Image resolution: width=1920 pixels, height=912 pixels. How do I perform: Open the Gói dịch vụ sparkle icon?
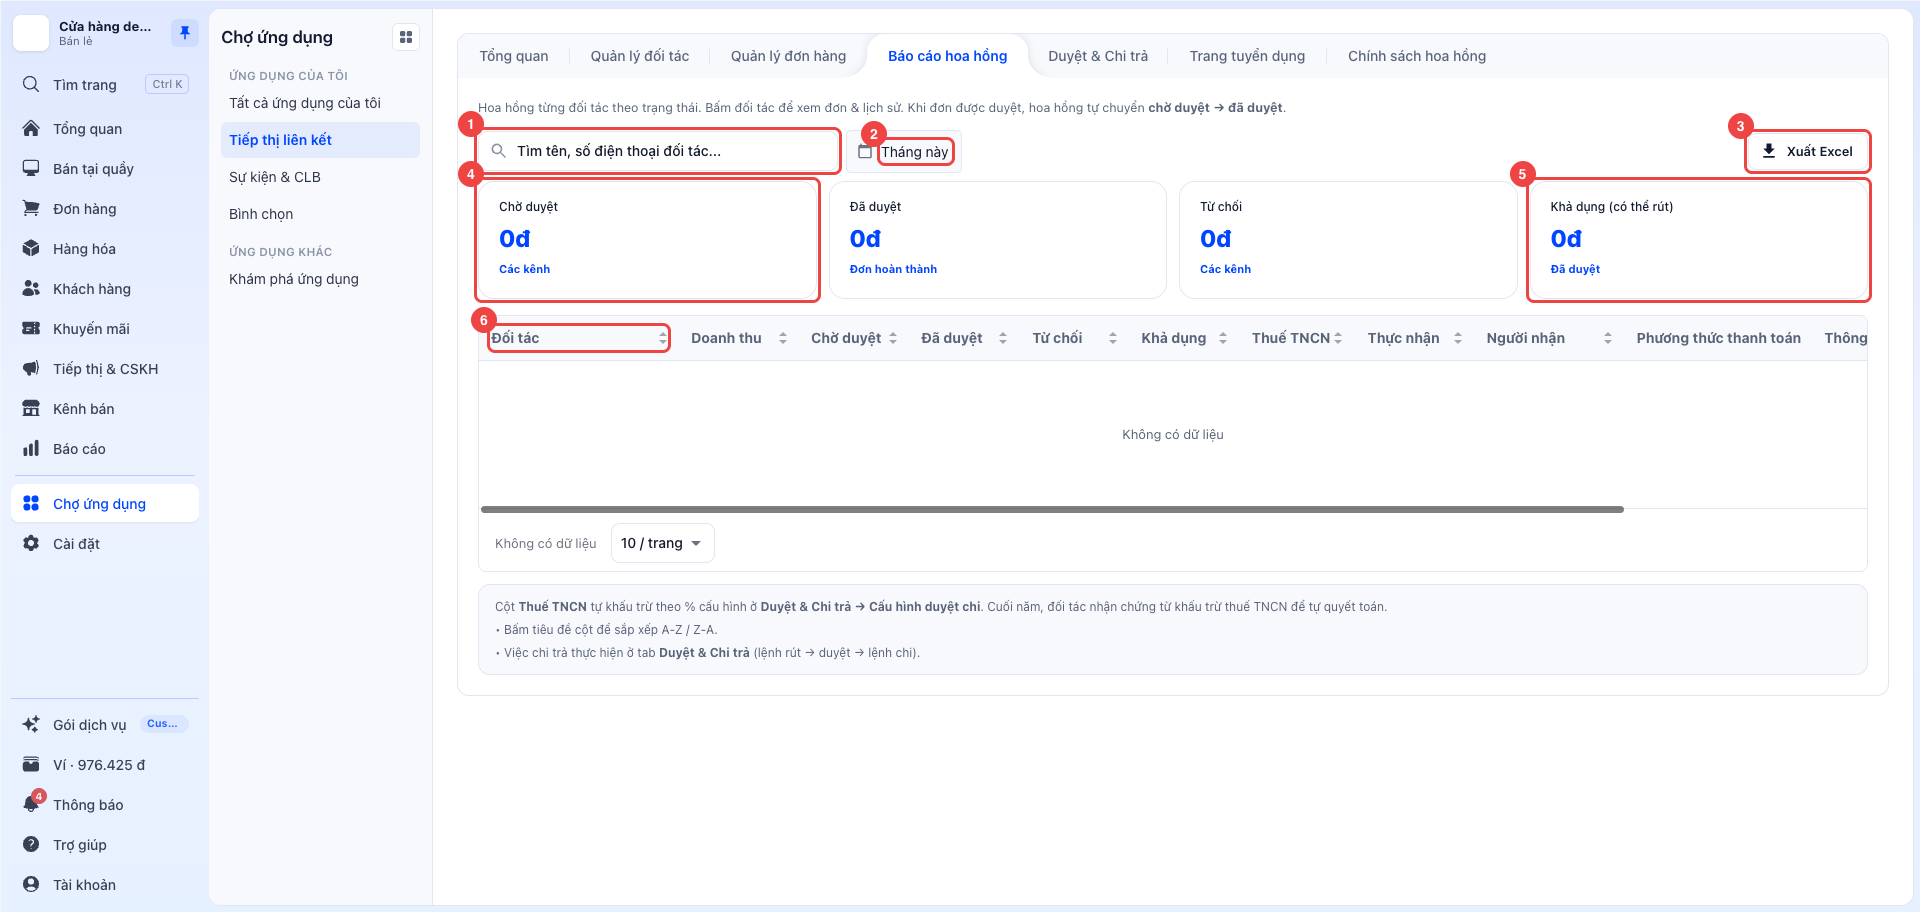click(31, 725)
